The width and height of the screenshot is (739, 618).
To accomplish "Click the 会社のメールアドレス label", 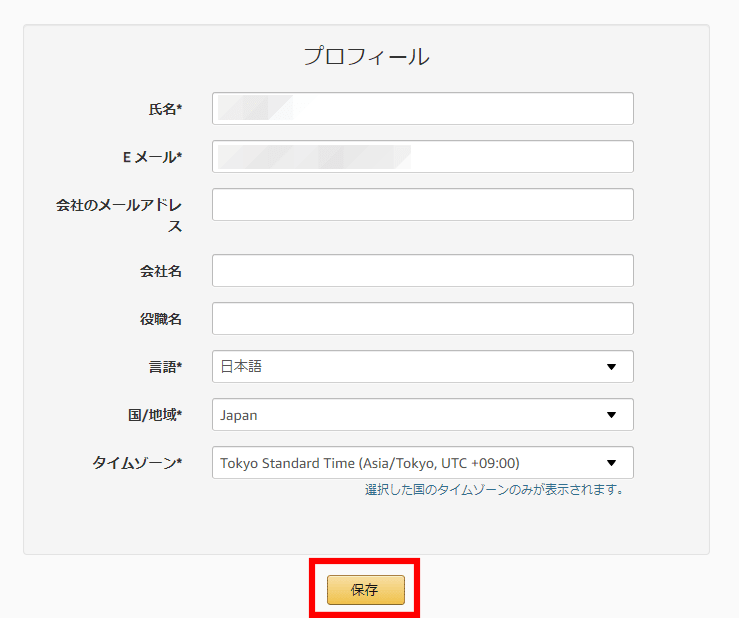I will coord(119,215).
